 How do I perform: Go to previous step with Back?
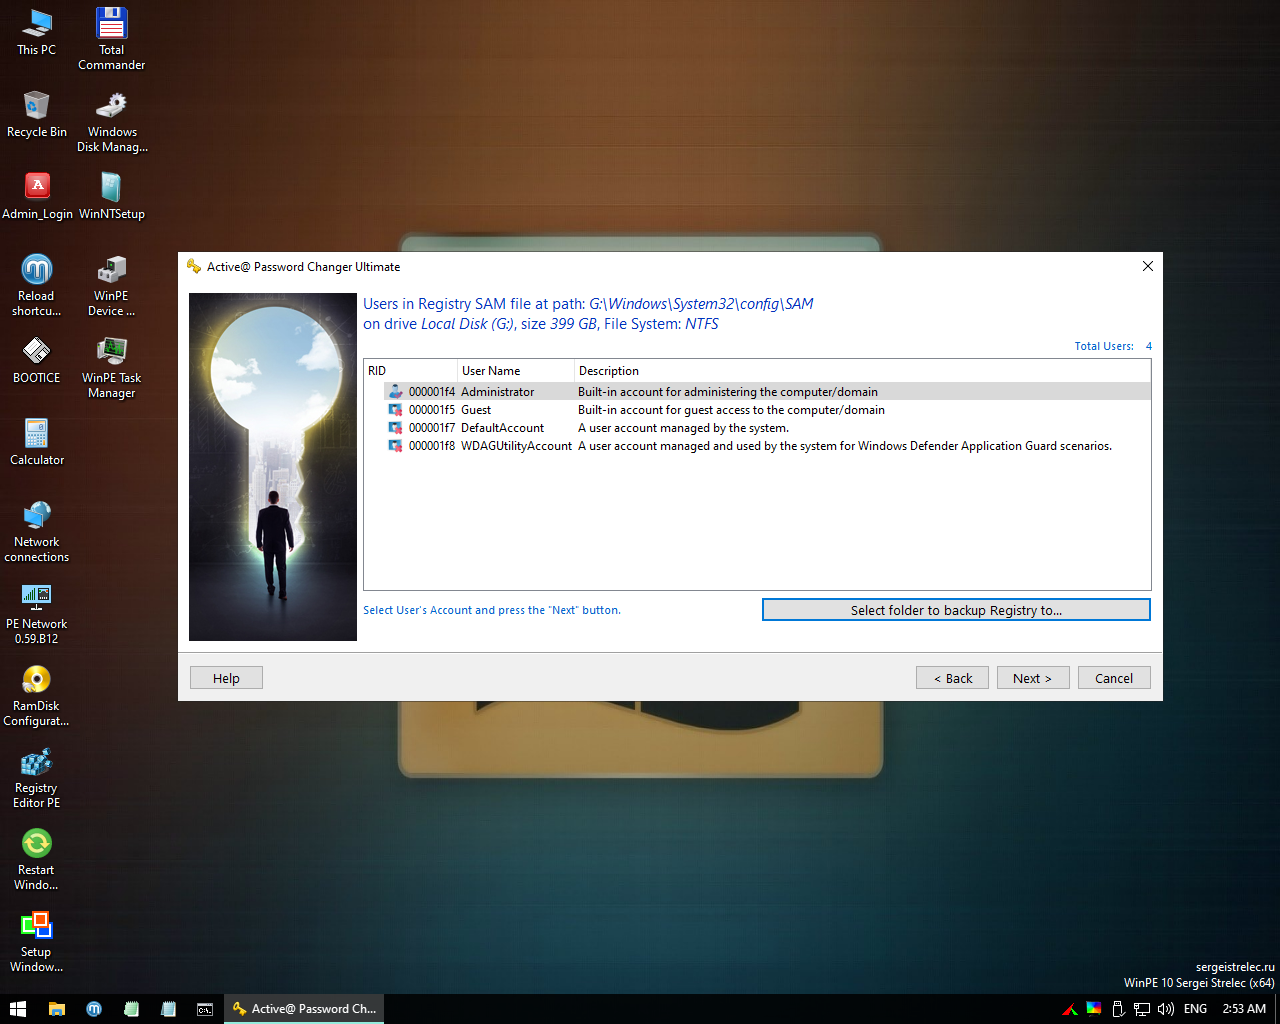click(x=952, y=678)
